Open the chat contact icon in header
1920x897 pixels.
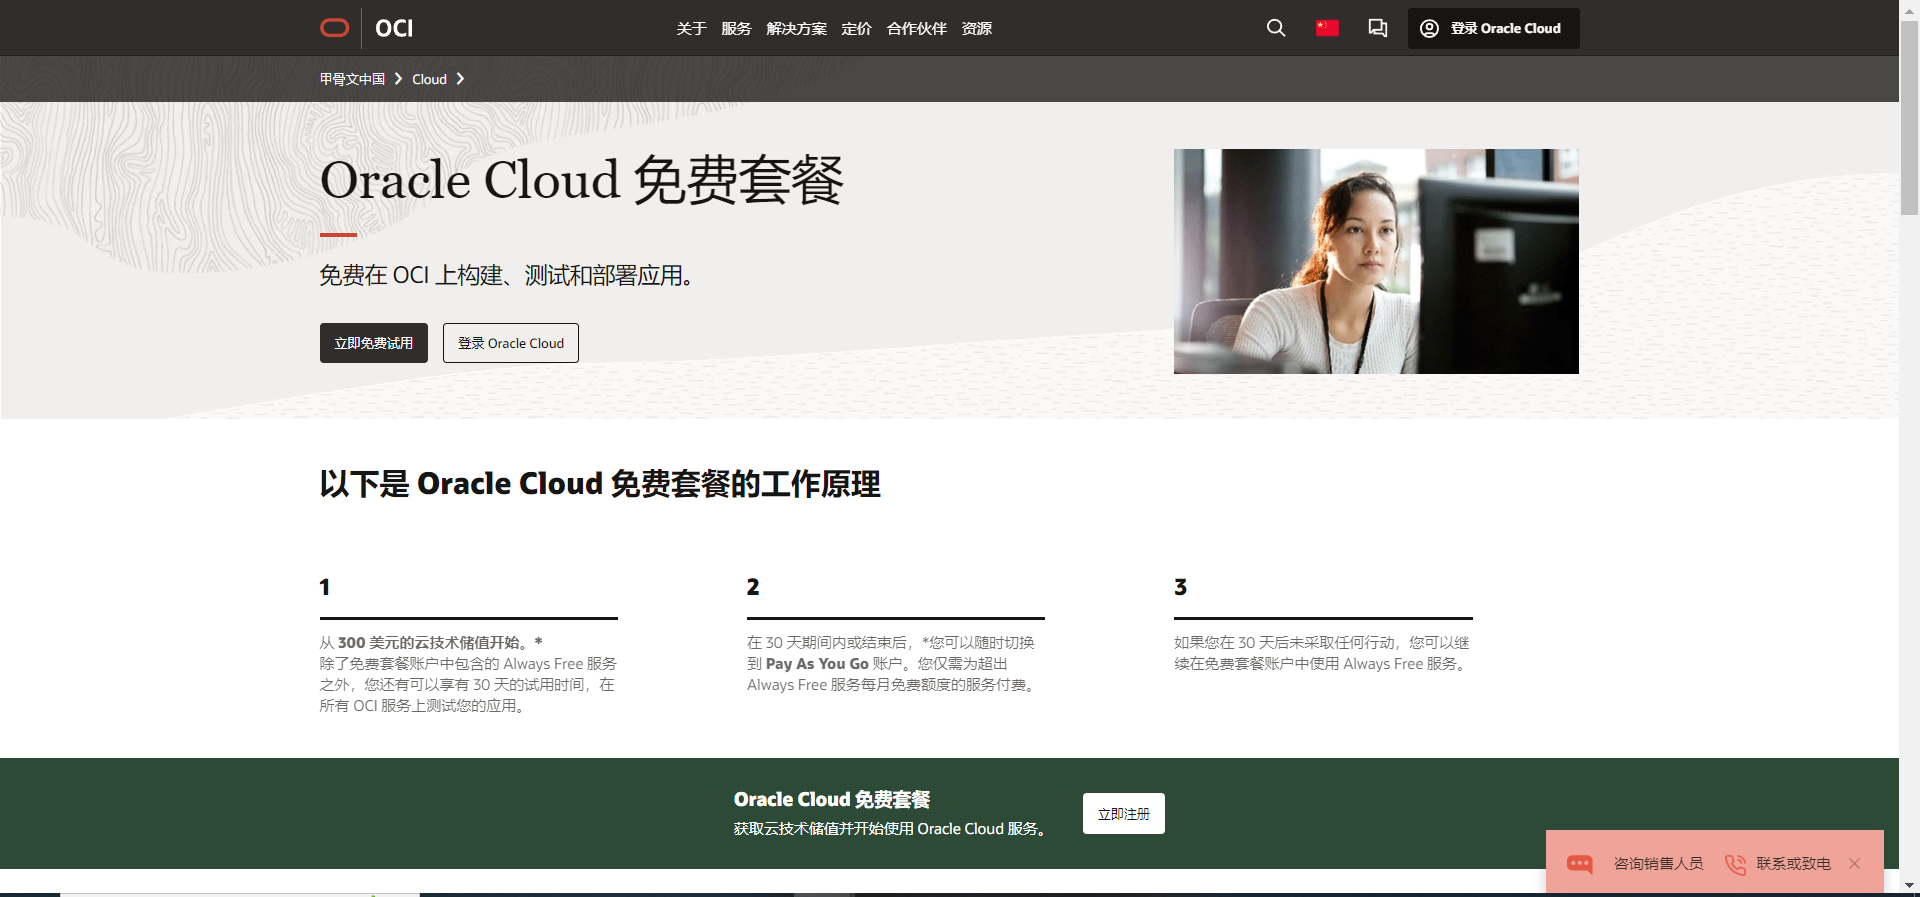pyautogui.click(x=1378, y=28)
